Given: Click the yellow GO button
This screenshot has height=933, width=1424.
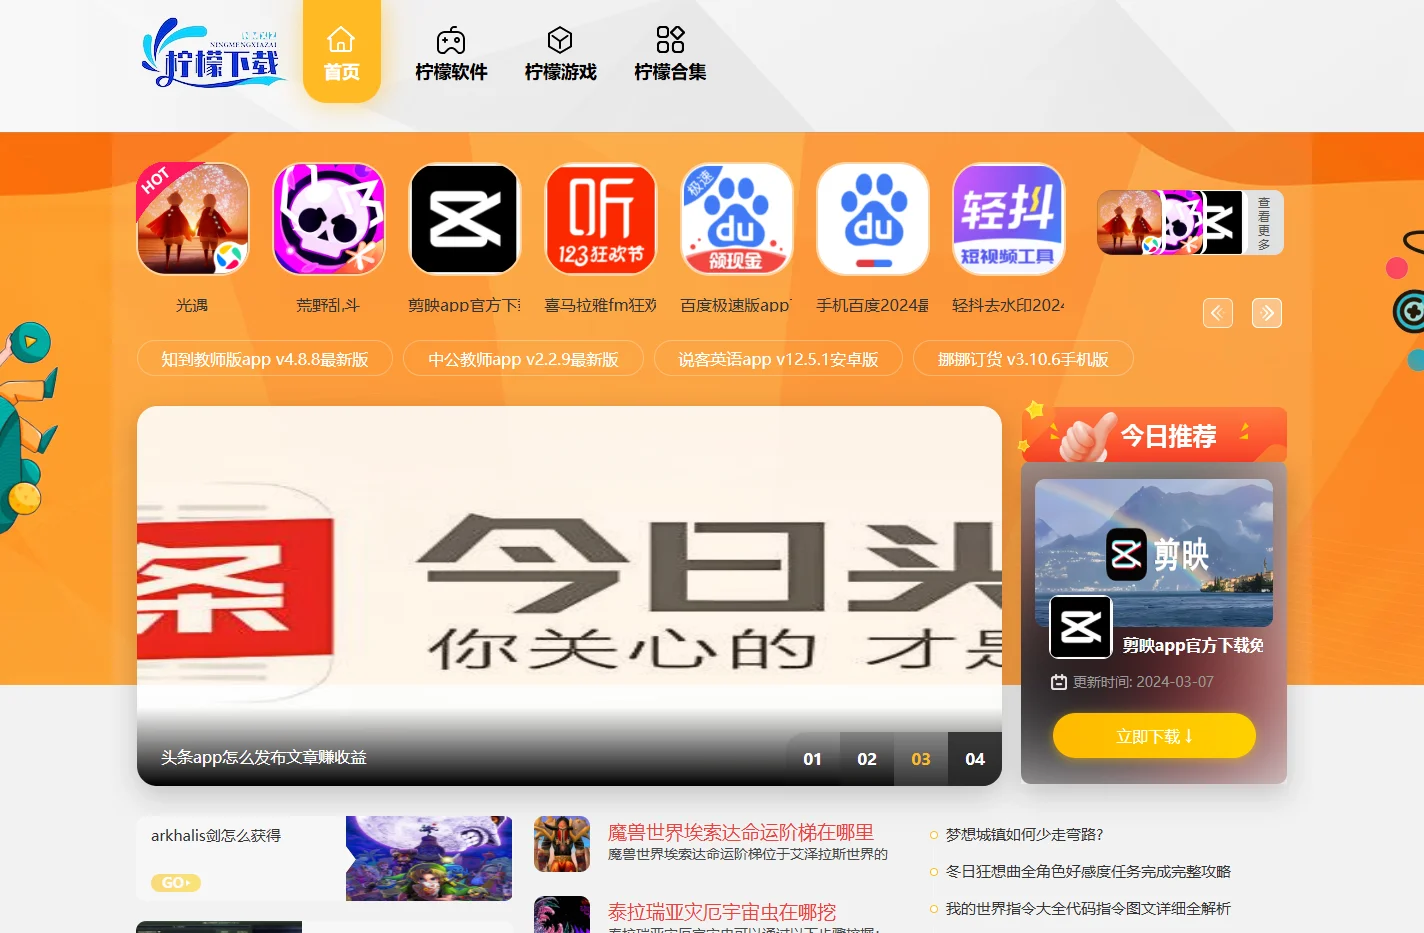Looking at the screenshot, I should (176, 883).
